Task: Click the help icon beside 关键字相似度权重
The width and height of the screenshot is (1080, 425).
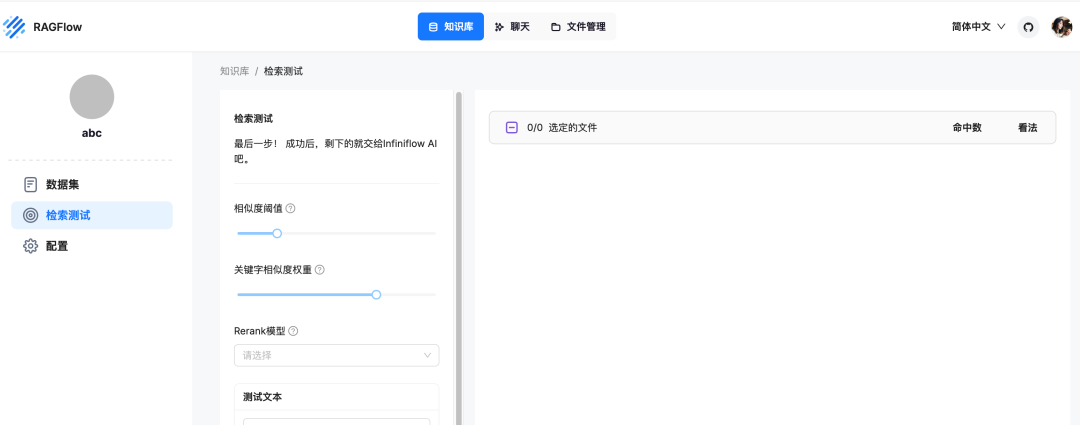Action: click(320, 270)
